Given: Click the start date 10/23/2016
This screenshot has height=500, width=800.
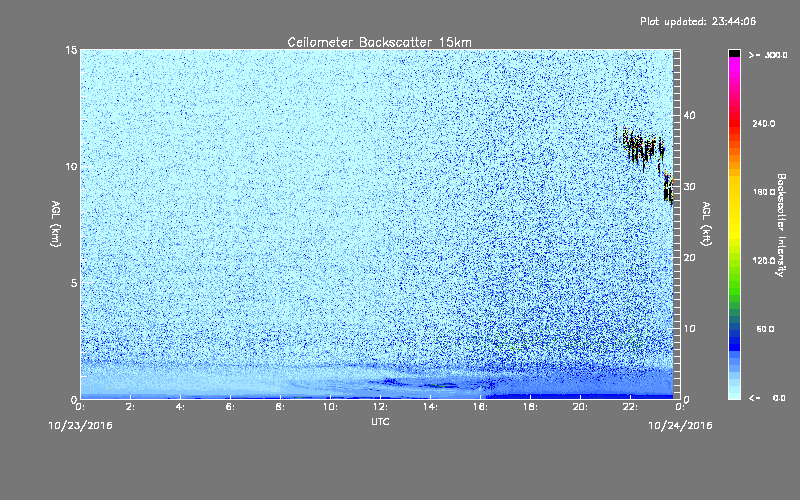Looking at the screenshot, I should pyautogui.click(x=81, y=425).
